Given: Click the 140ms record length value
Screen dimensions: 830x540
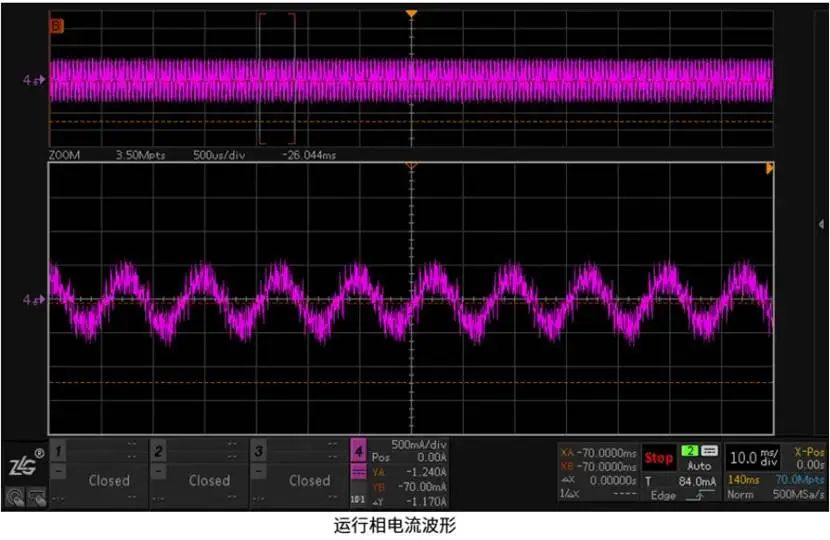Looking at the screenshot, I should click(743, 480).
